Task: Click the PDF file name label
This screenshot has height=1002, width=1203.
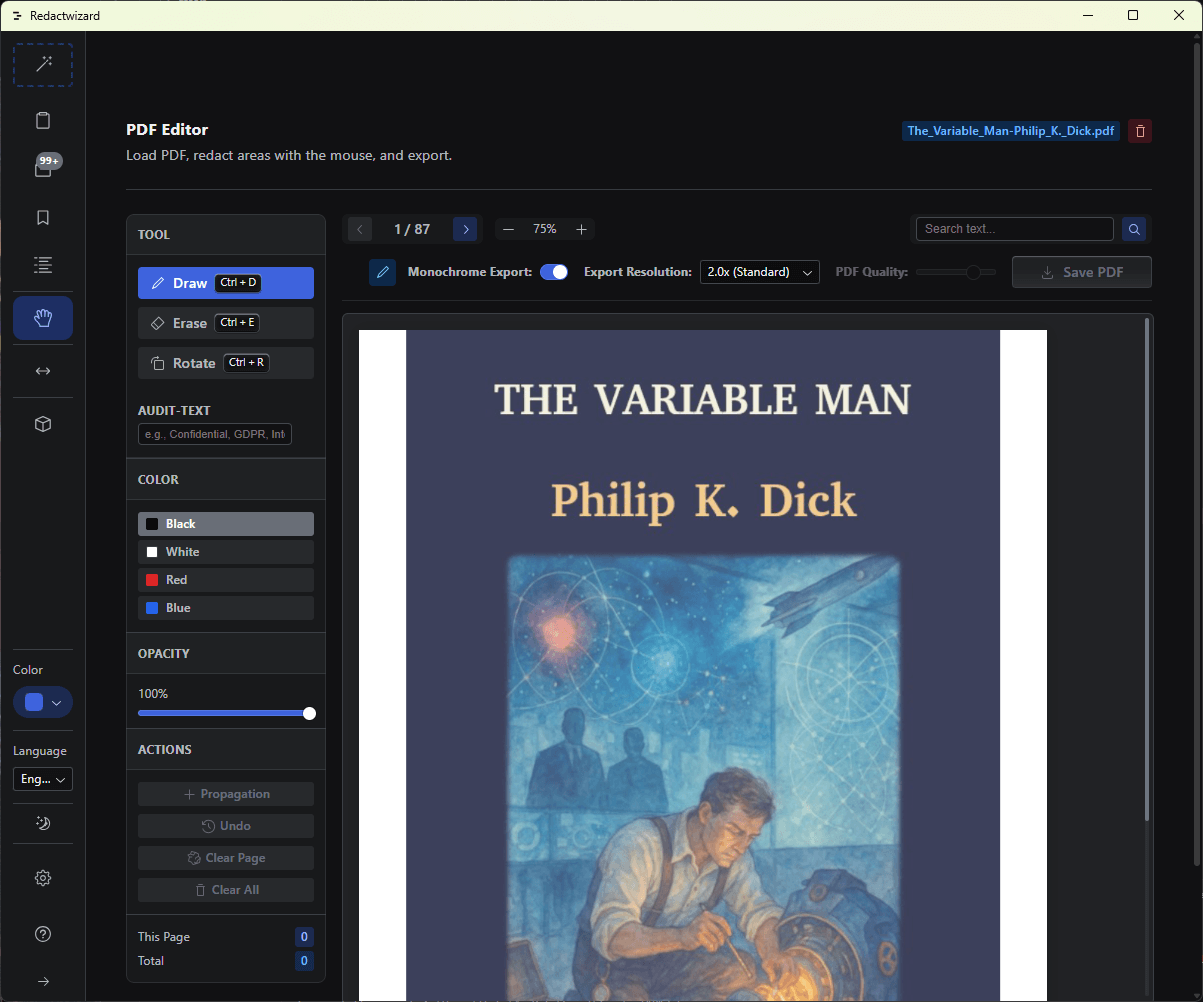Action: [x=1011, y=131]
